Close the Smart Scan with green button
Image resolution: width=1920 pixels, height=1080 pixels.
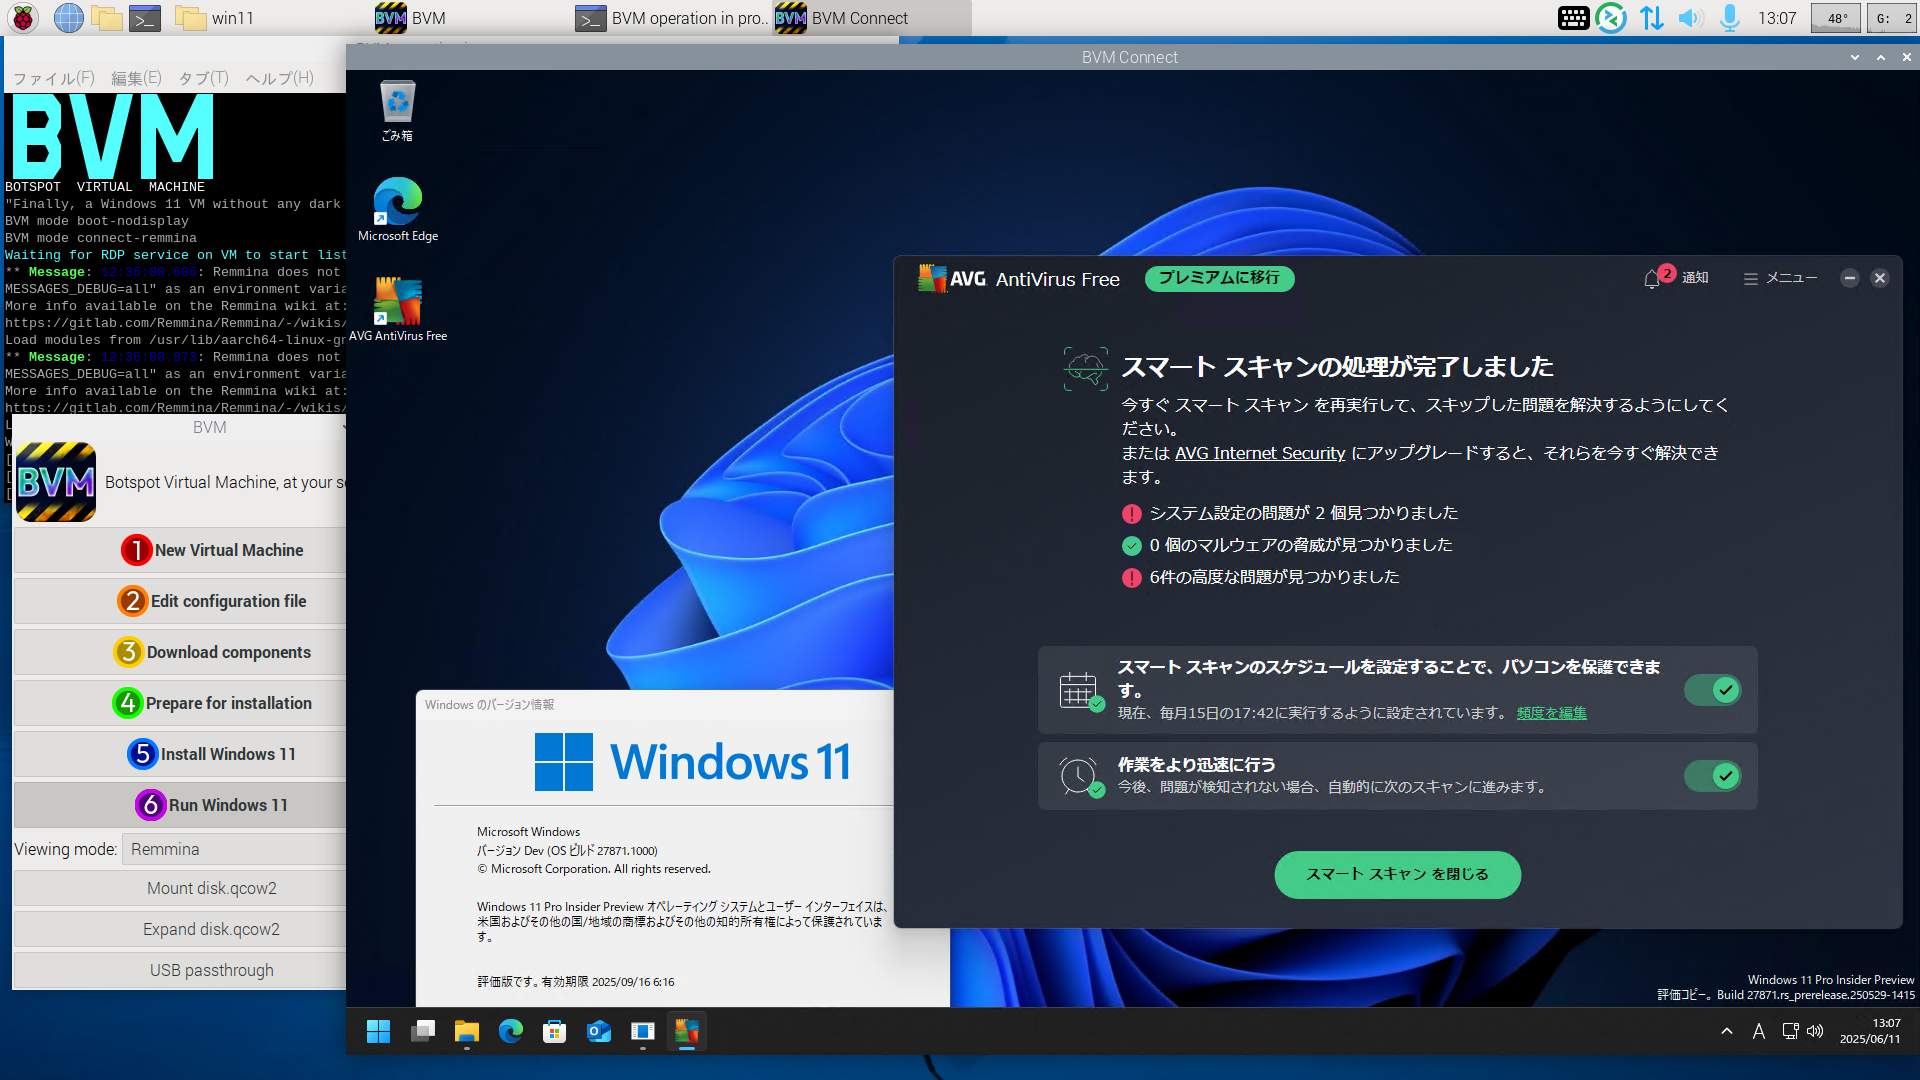[1397, 874]
